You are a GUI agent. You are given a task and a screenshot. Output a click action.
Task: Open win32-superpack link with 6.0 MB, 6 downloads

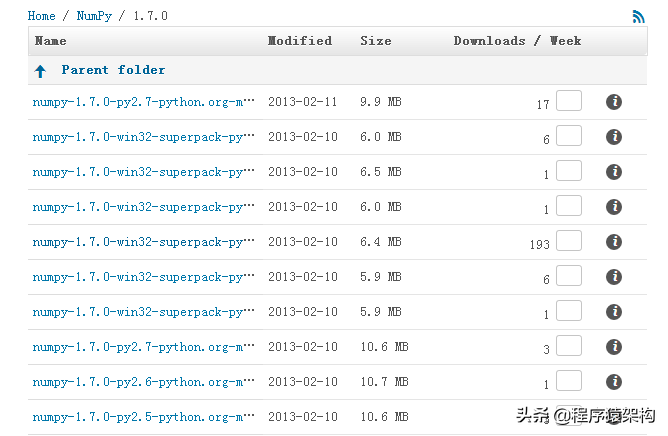click(144, 137)
